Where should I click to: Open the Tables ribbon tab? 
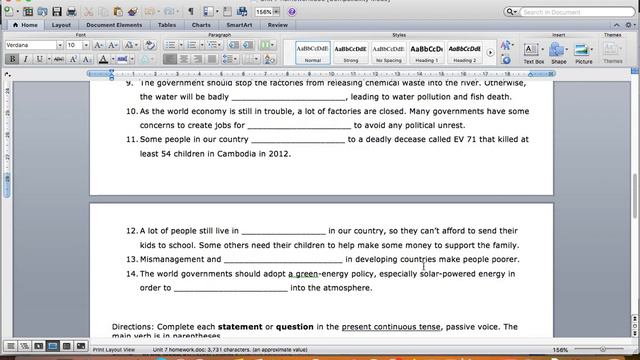(x=167, y=25)
